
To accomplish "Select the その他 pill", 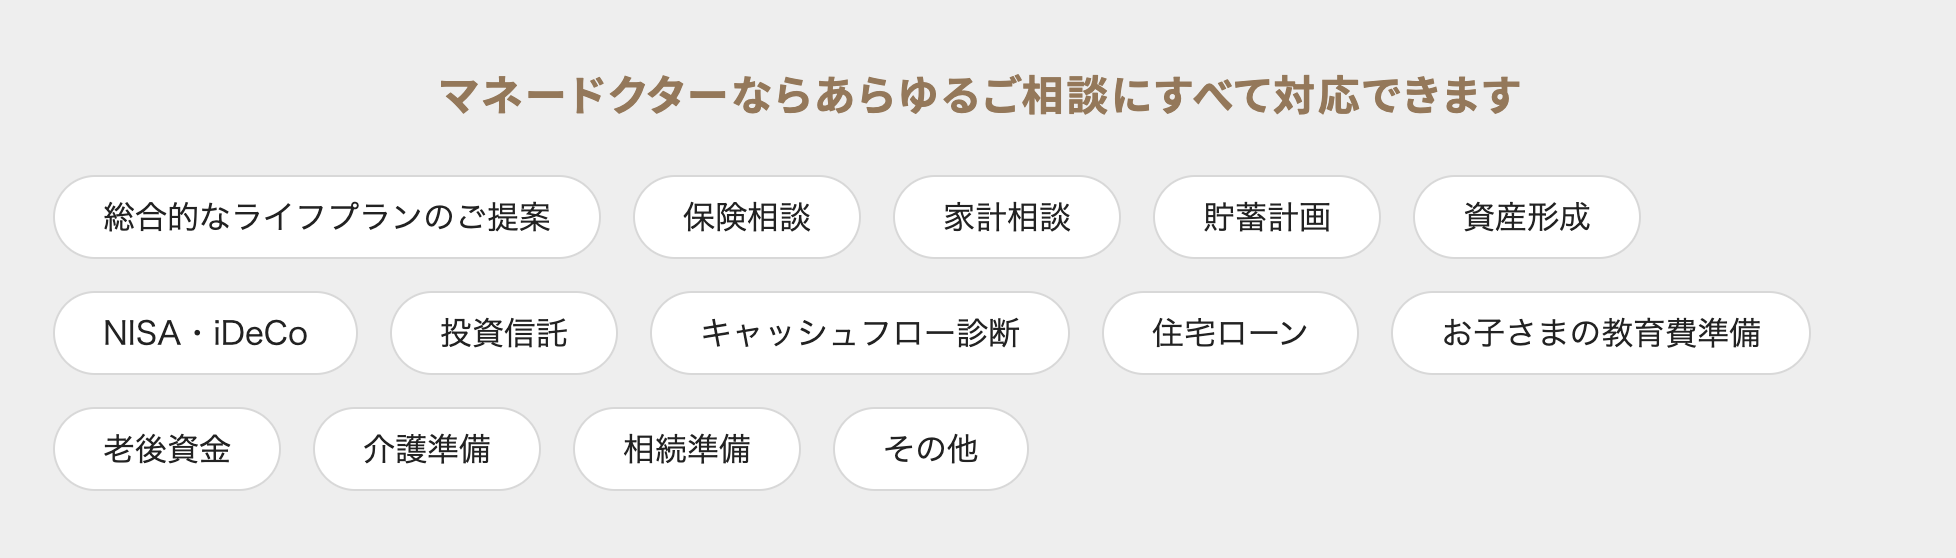I will coord(931,449).
